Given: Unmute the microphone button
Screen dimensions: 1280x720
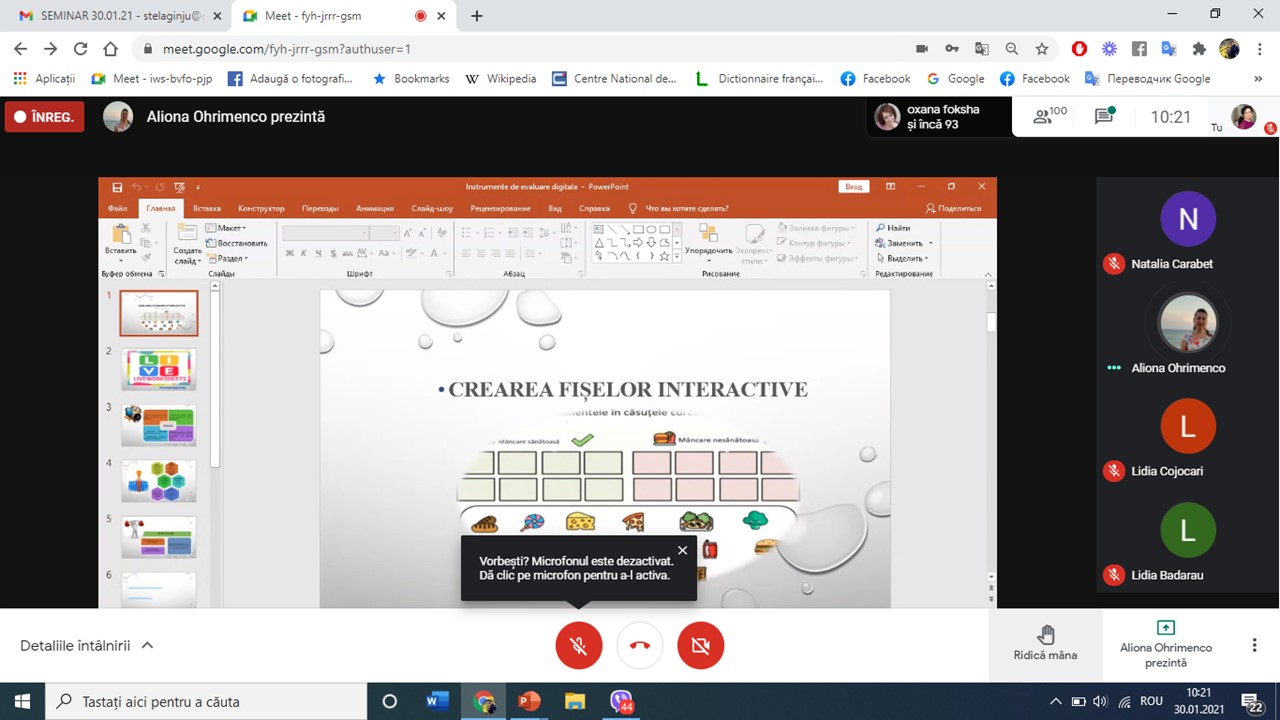Looking at the screenshot, I should 579,645.
